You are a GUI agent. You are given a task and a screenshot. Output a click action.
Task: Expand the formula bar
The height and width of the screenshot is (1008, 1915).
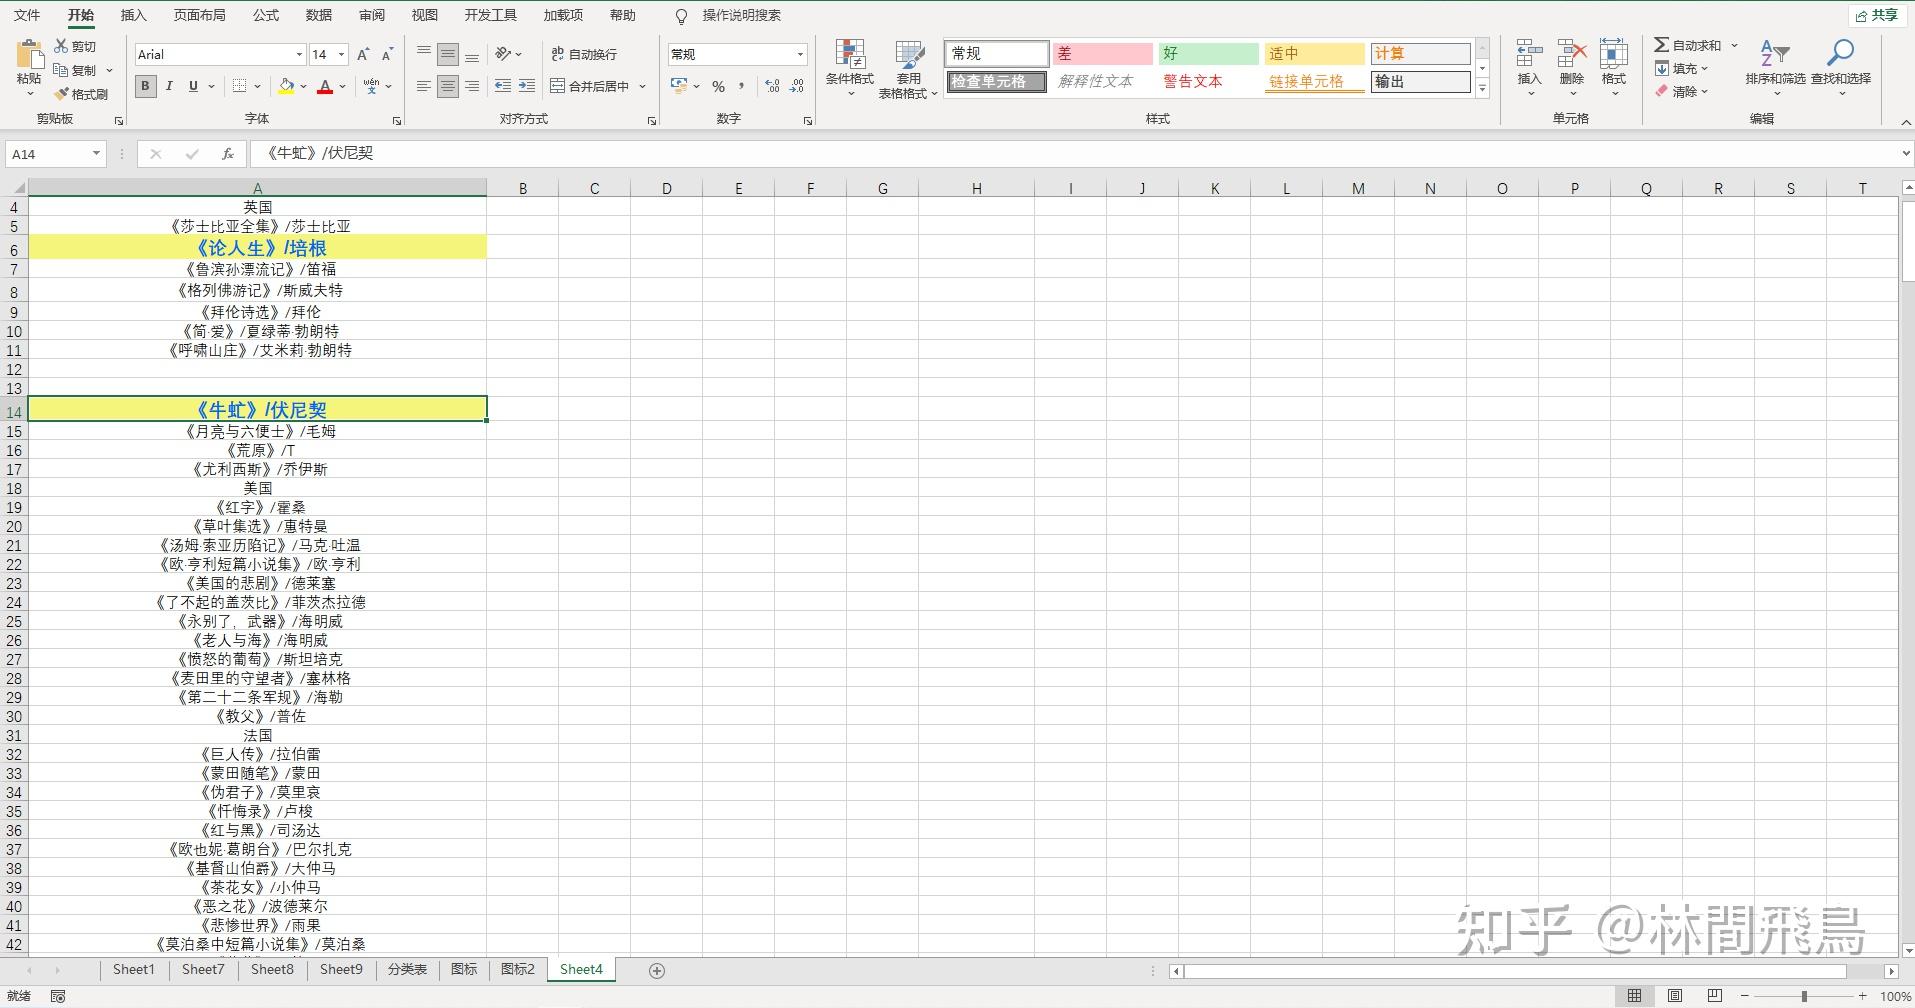click(x=1905, y=153)
